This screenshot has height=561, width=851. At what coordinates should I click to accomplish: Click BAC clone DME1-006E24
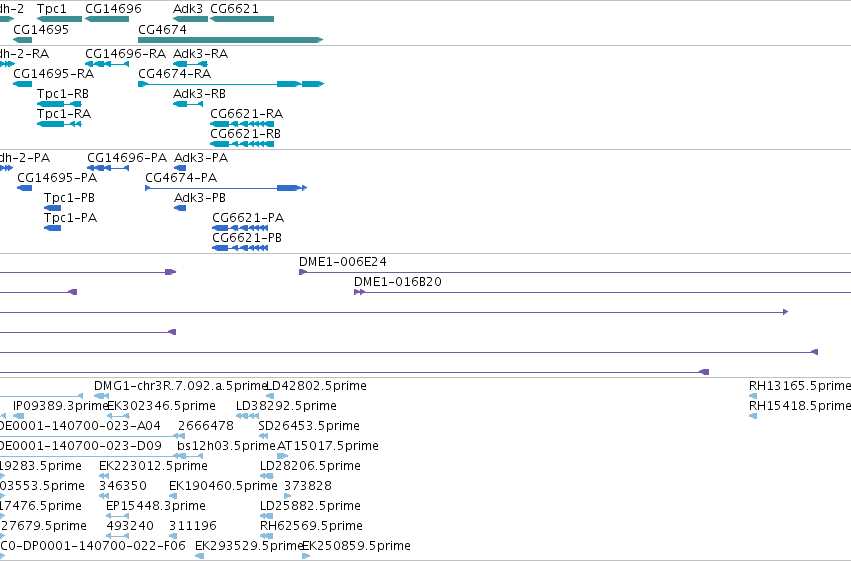tap(343, 262)
